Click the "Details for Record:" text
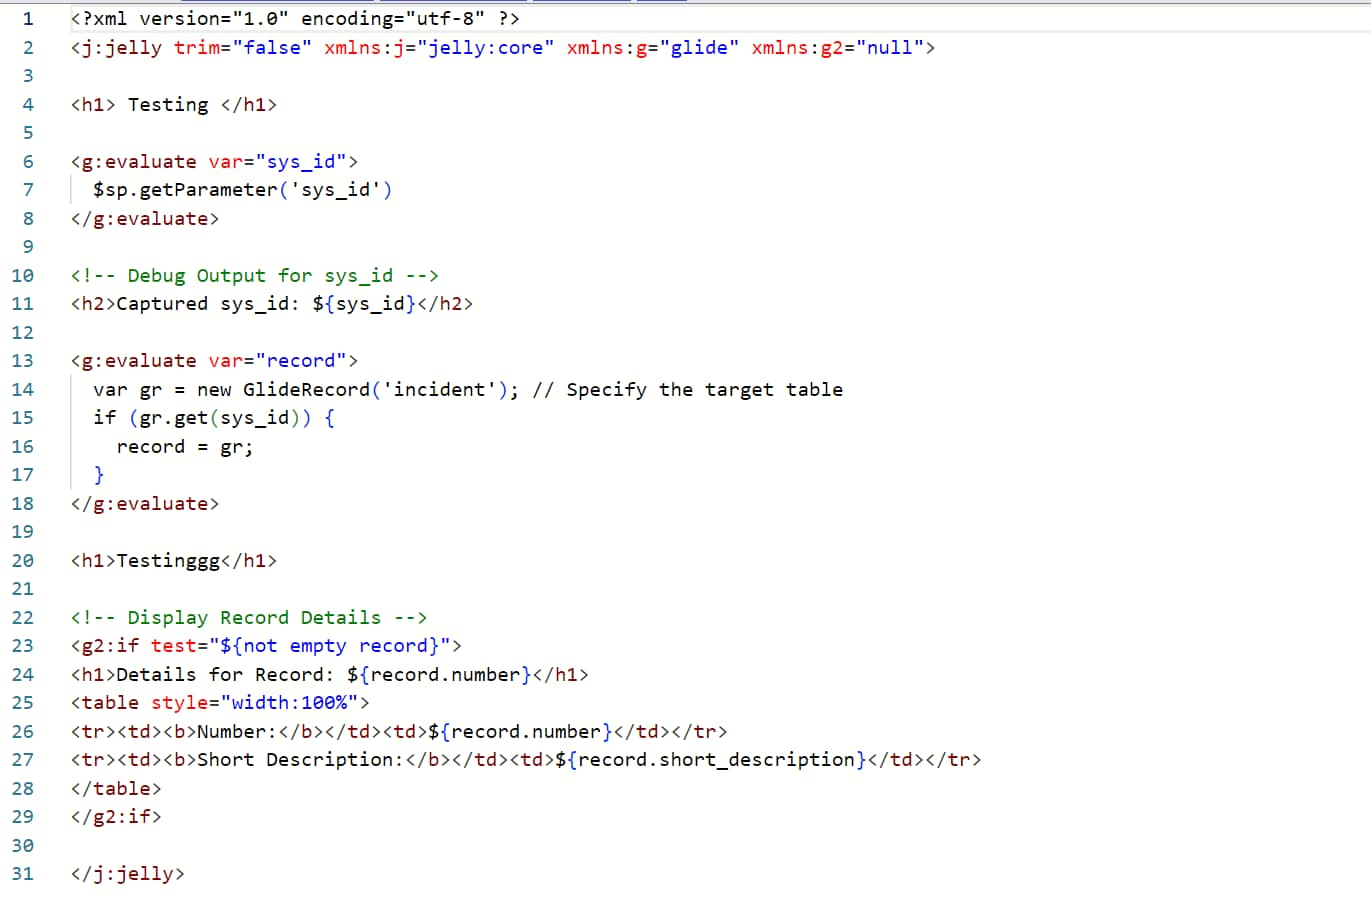The height and width of the screenshot is (907, 1371). click(x=226, y=674)
